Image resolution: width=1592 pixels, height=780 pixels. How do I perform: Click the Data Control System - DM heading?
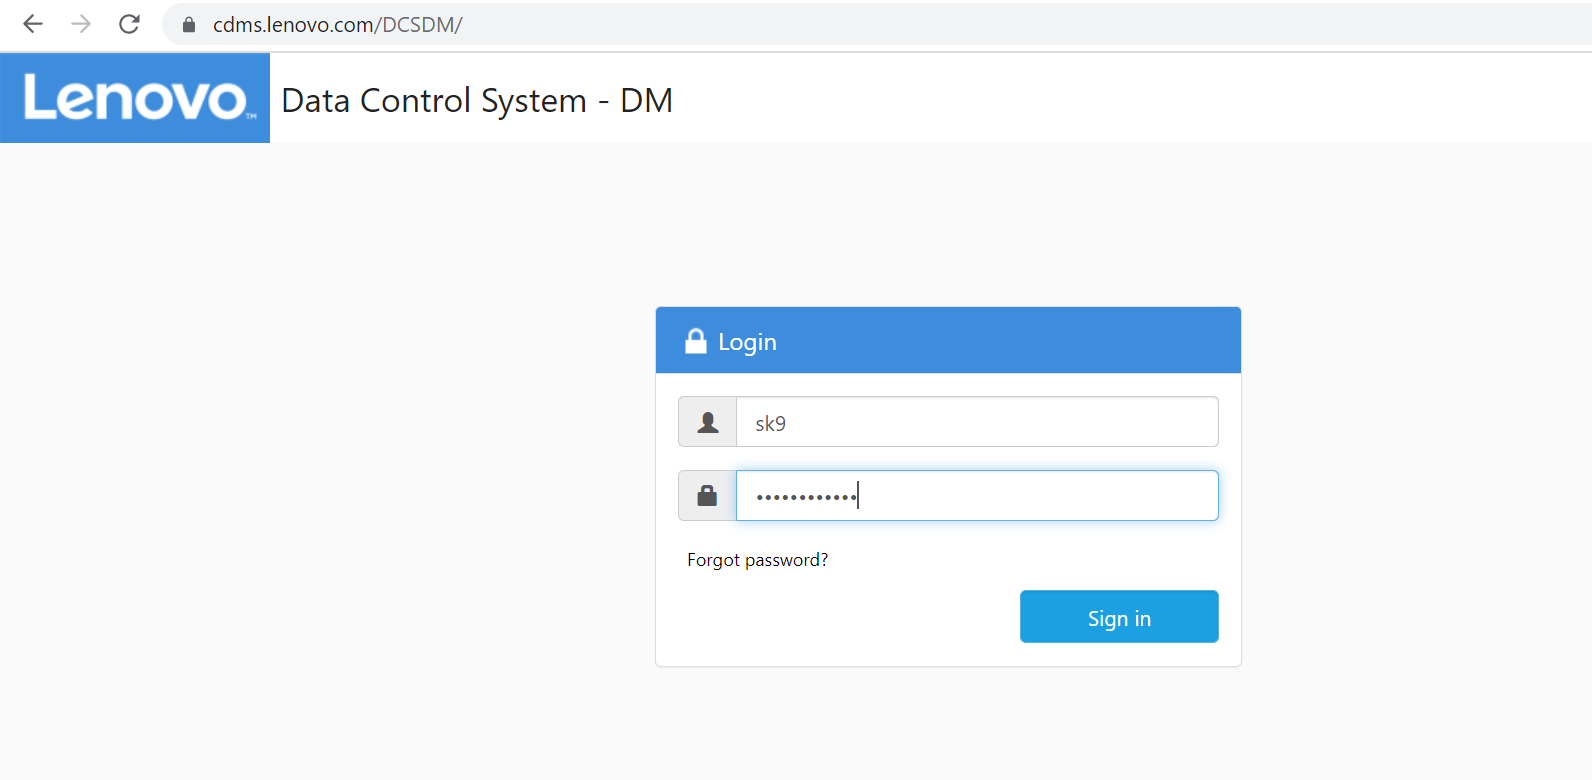click(477, 100)
